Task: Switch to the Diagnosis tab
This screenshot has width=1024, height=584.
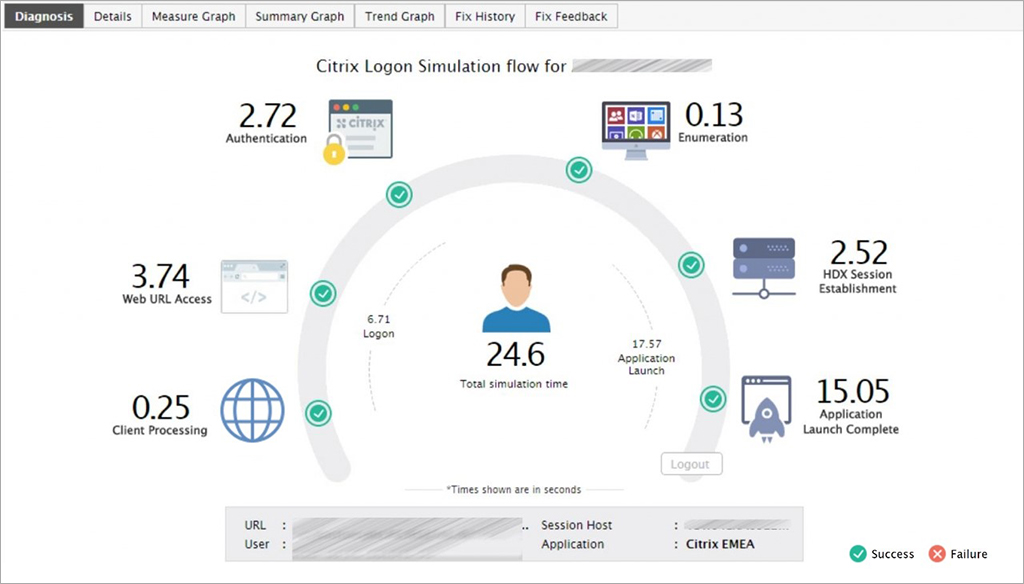Action: [44, 16]
